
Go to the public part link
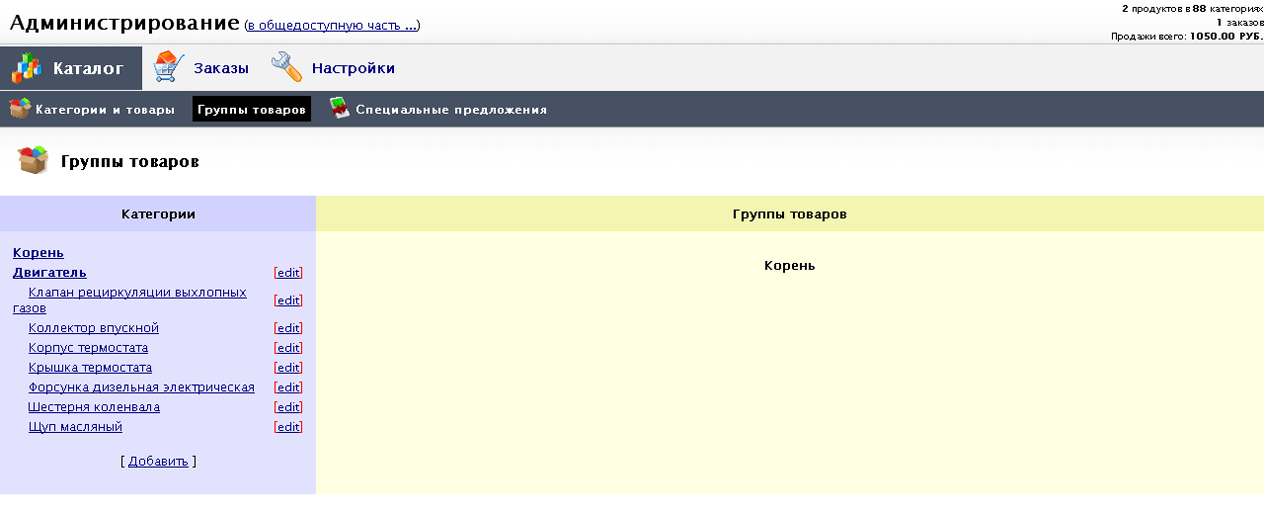point(332,25)
